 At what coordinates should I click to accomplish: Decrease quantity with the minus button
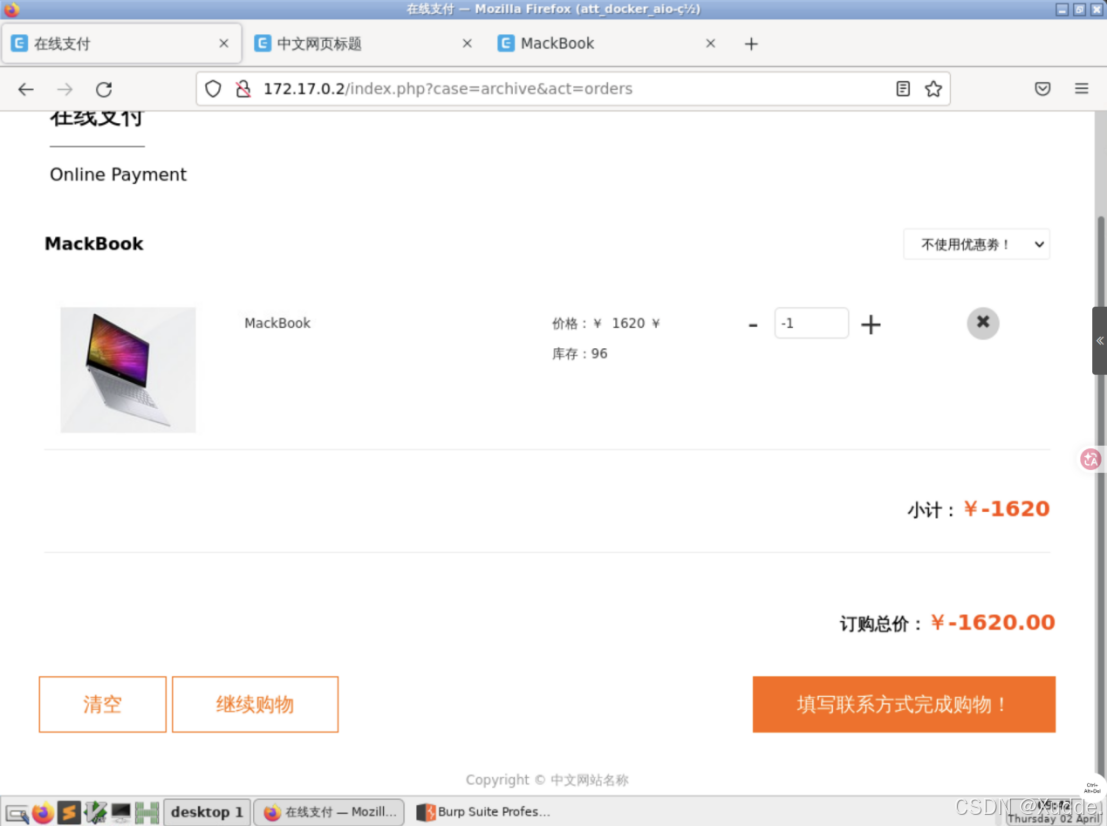coord(753,324)
